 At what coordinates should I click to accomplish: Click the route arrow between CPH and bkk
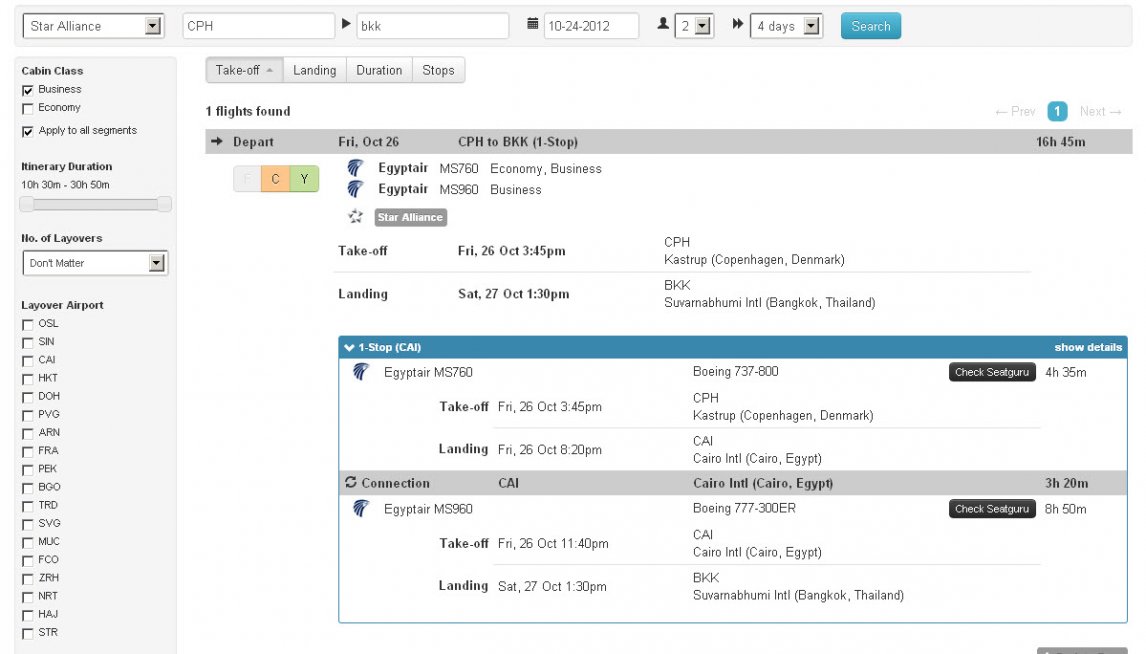pyautogui.click(x=346, y=24)
